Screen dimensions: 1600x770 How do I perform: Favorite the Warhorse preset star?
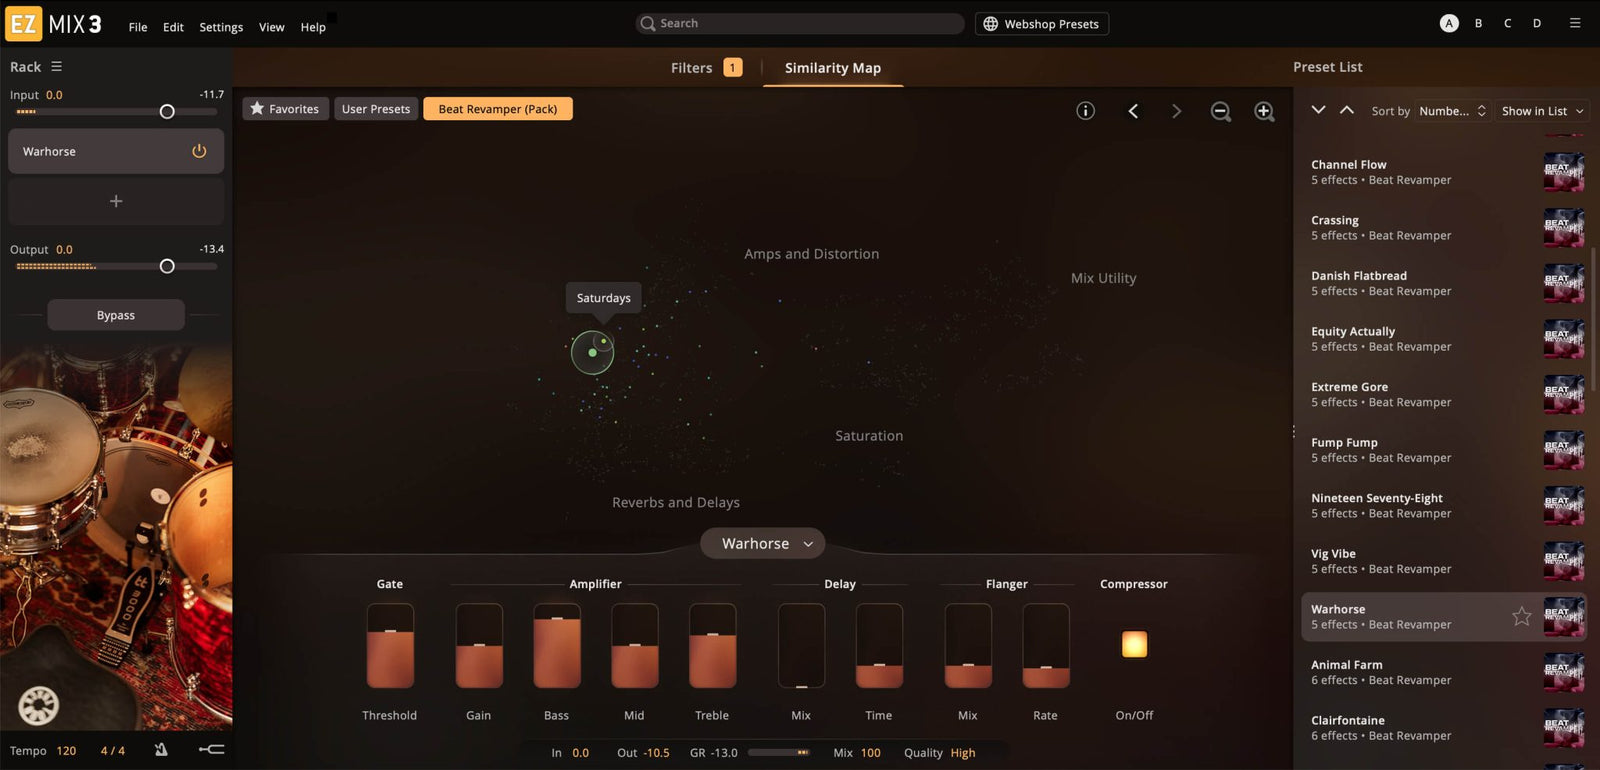coord(1521,616)
